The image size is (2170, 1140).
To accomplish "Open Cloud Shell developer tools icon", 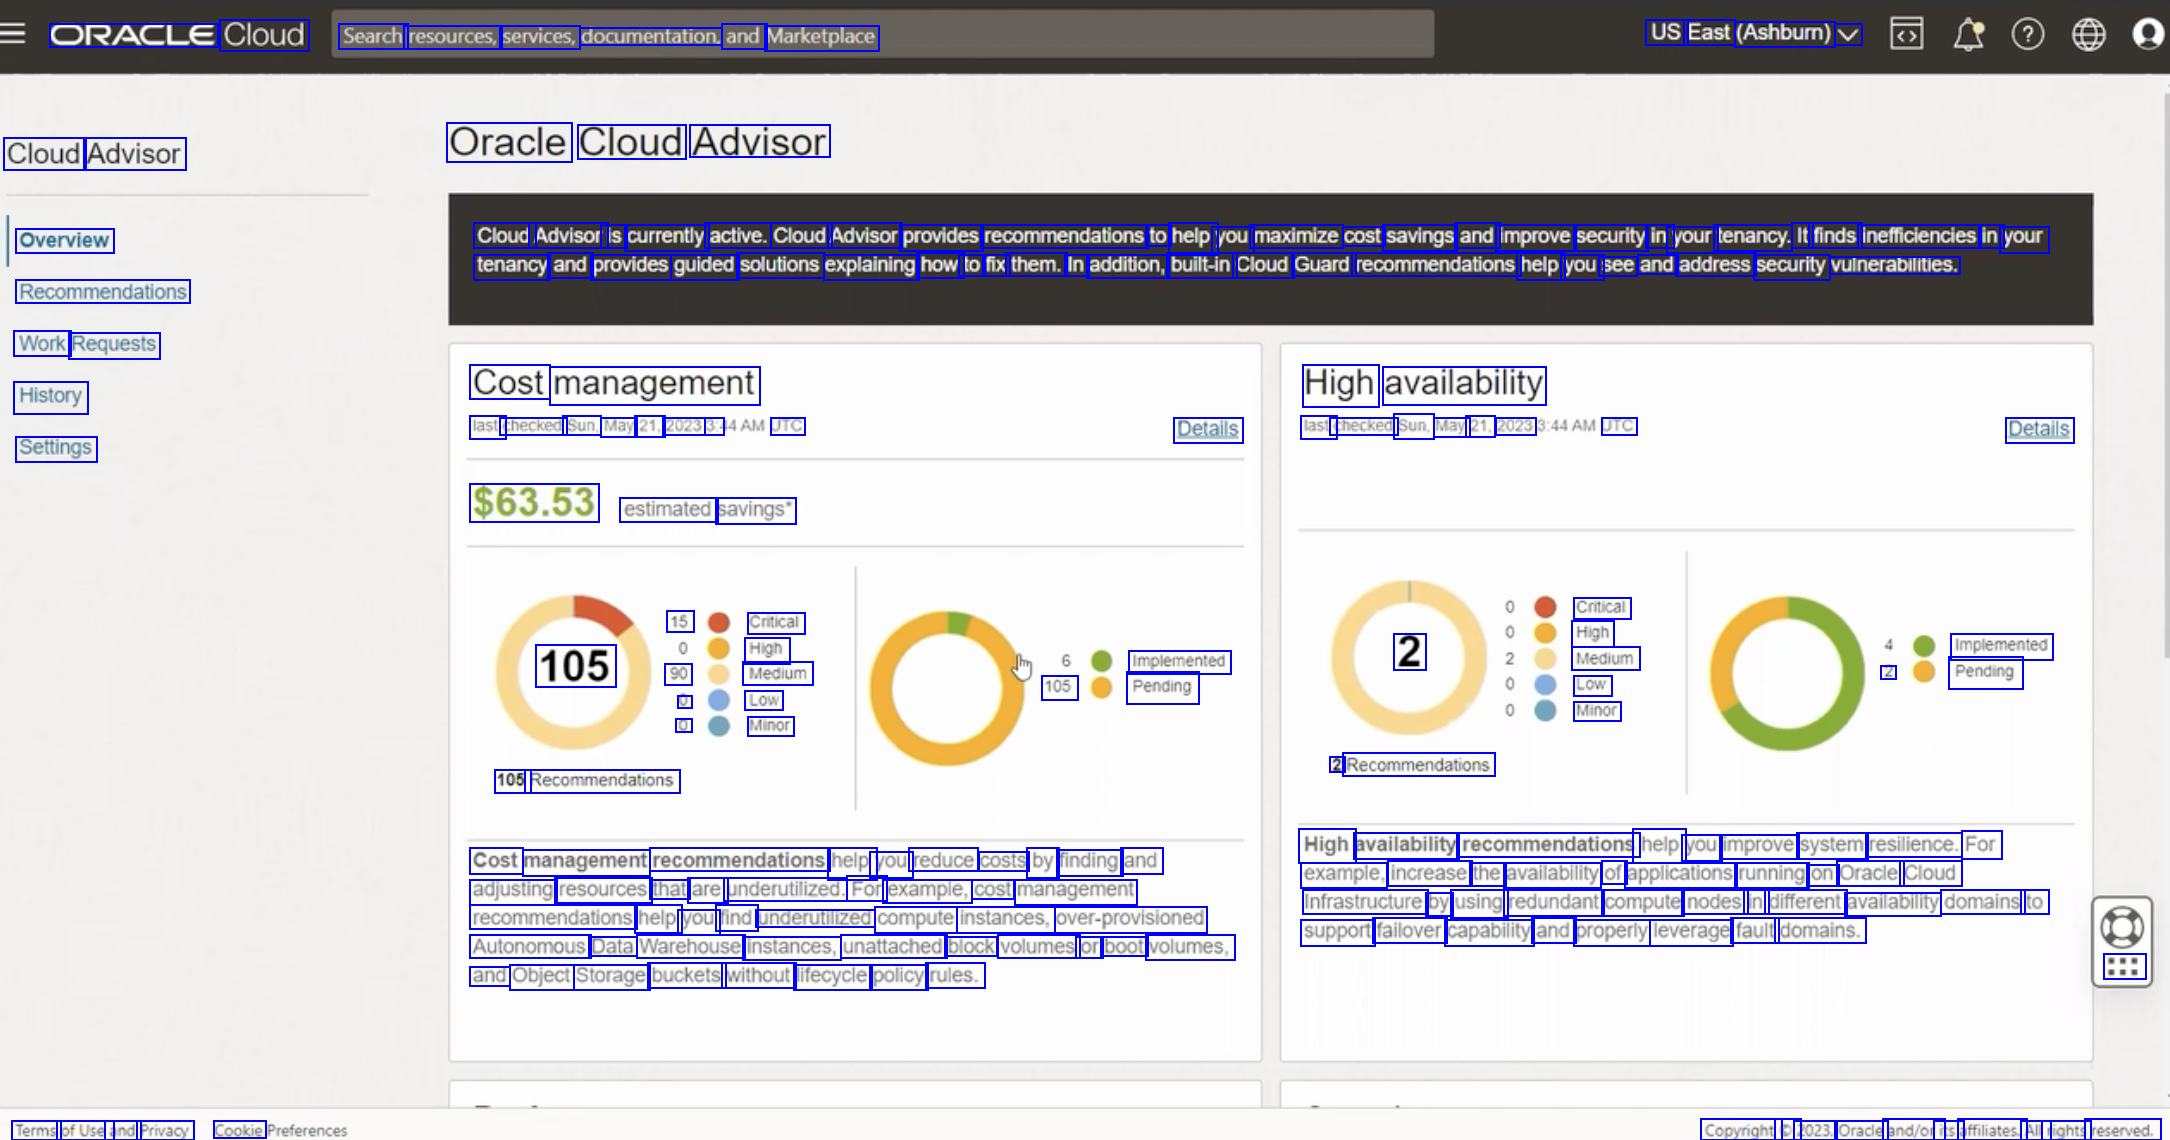I will (x=1906, y=34).
